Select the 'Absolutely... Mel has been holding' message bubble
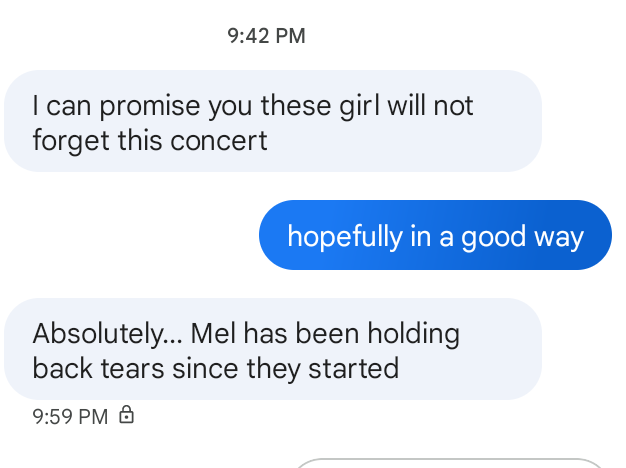Image resolution: width=626 pixels, height=468 pixels. (273, 349)
